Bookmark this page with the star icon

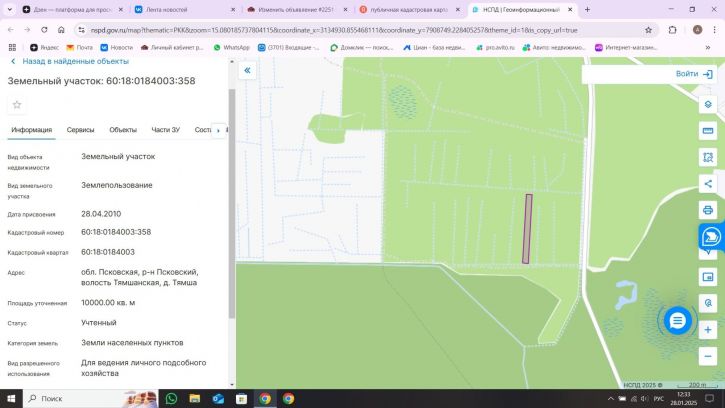click(x=648, y=30)
